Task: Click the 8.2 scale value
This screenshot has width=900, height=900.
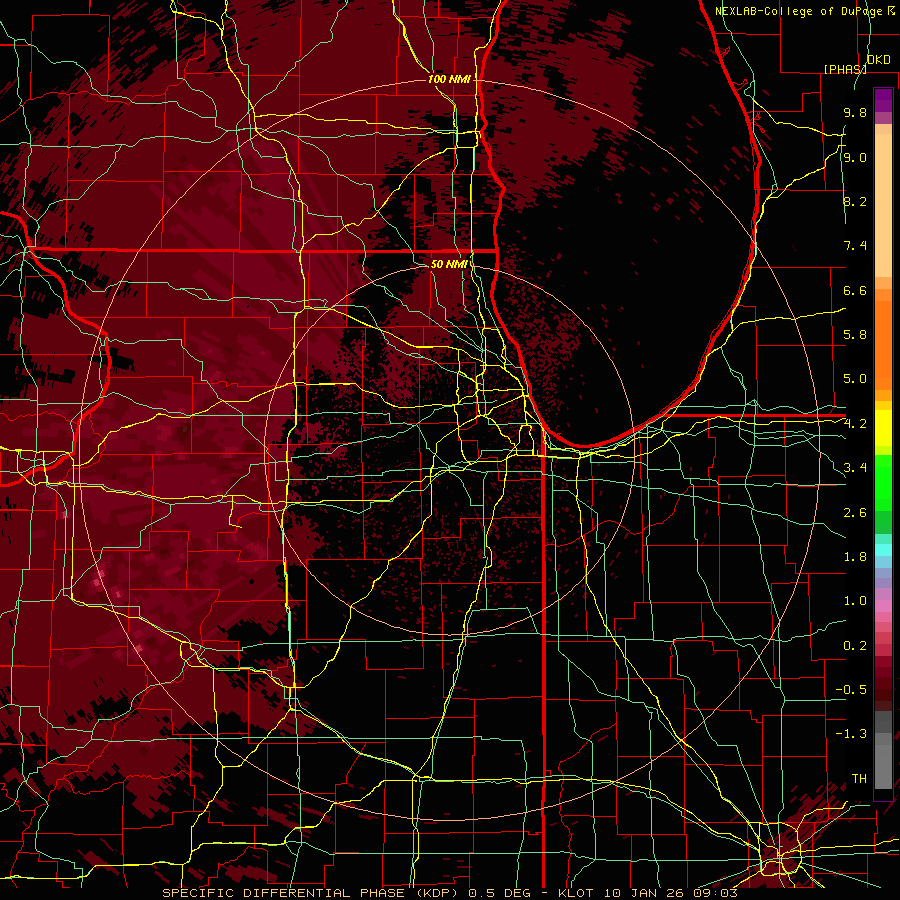Action: 855,201
